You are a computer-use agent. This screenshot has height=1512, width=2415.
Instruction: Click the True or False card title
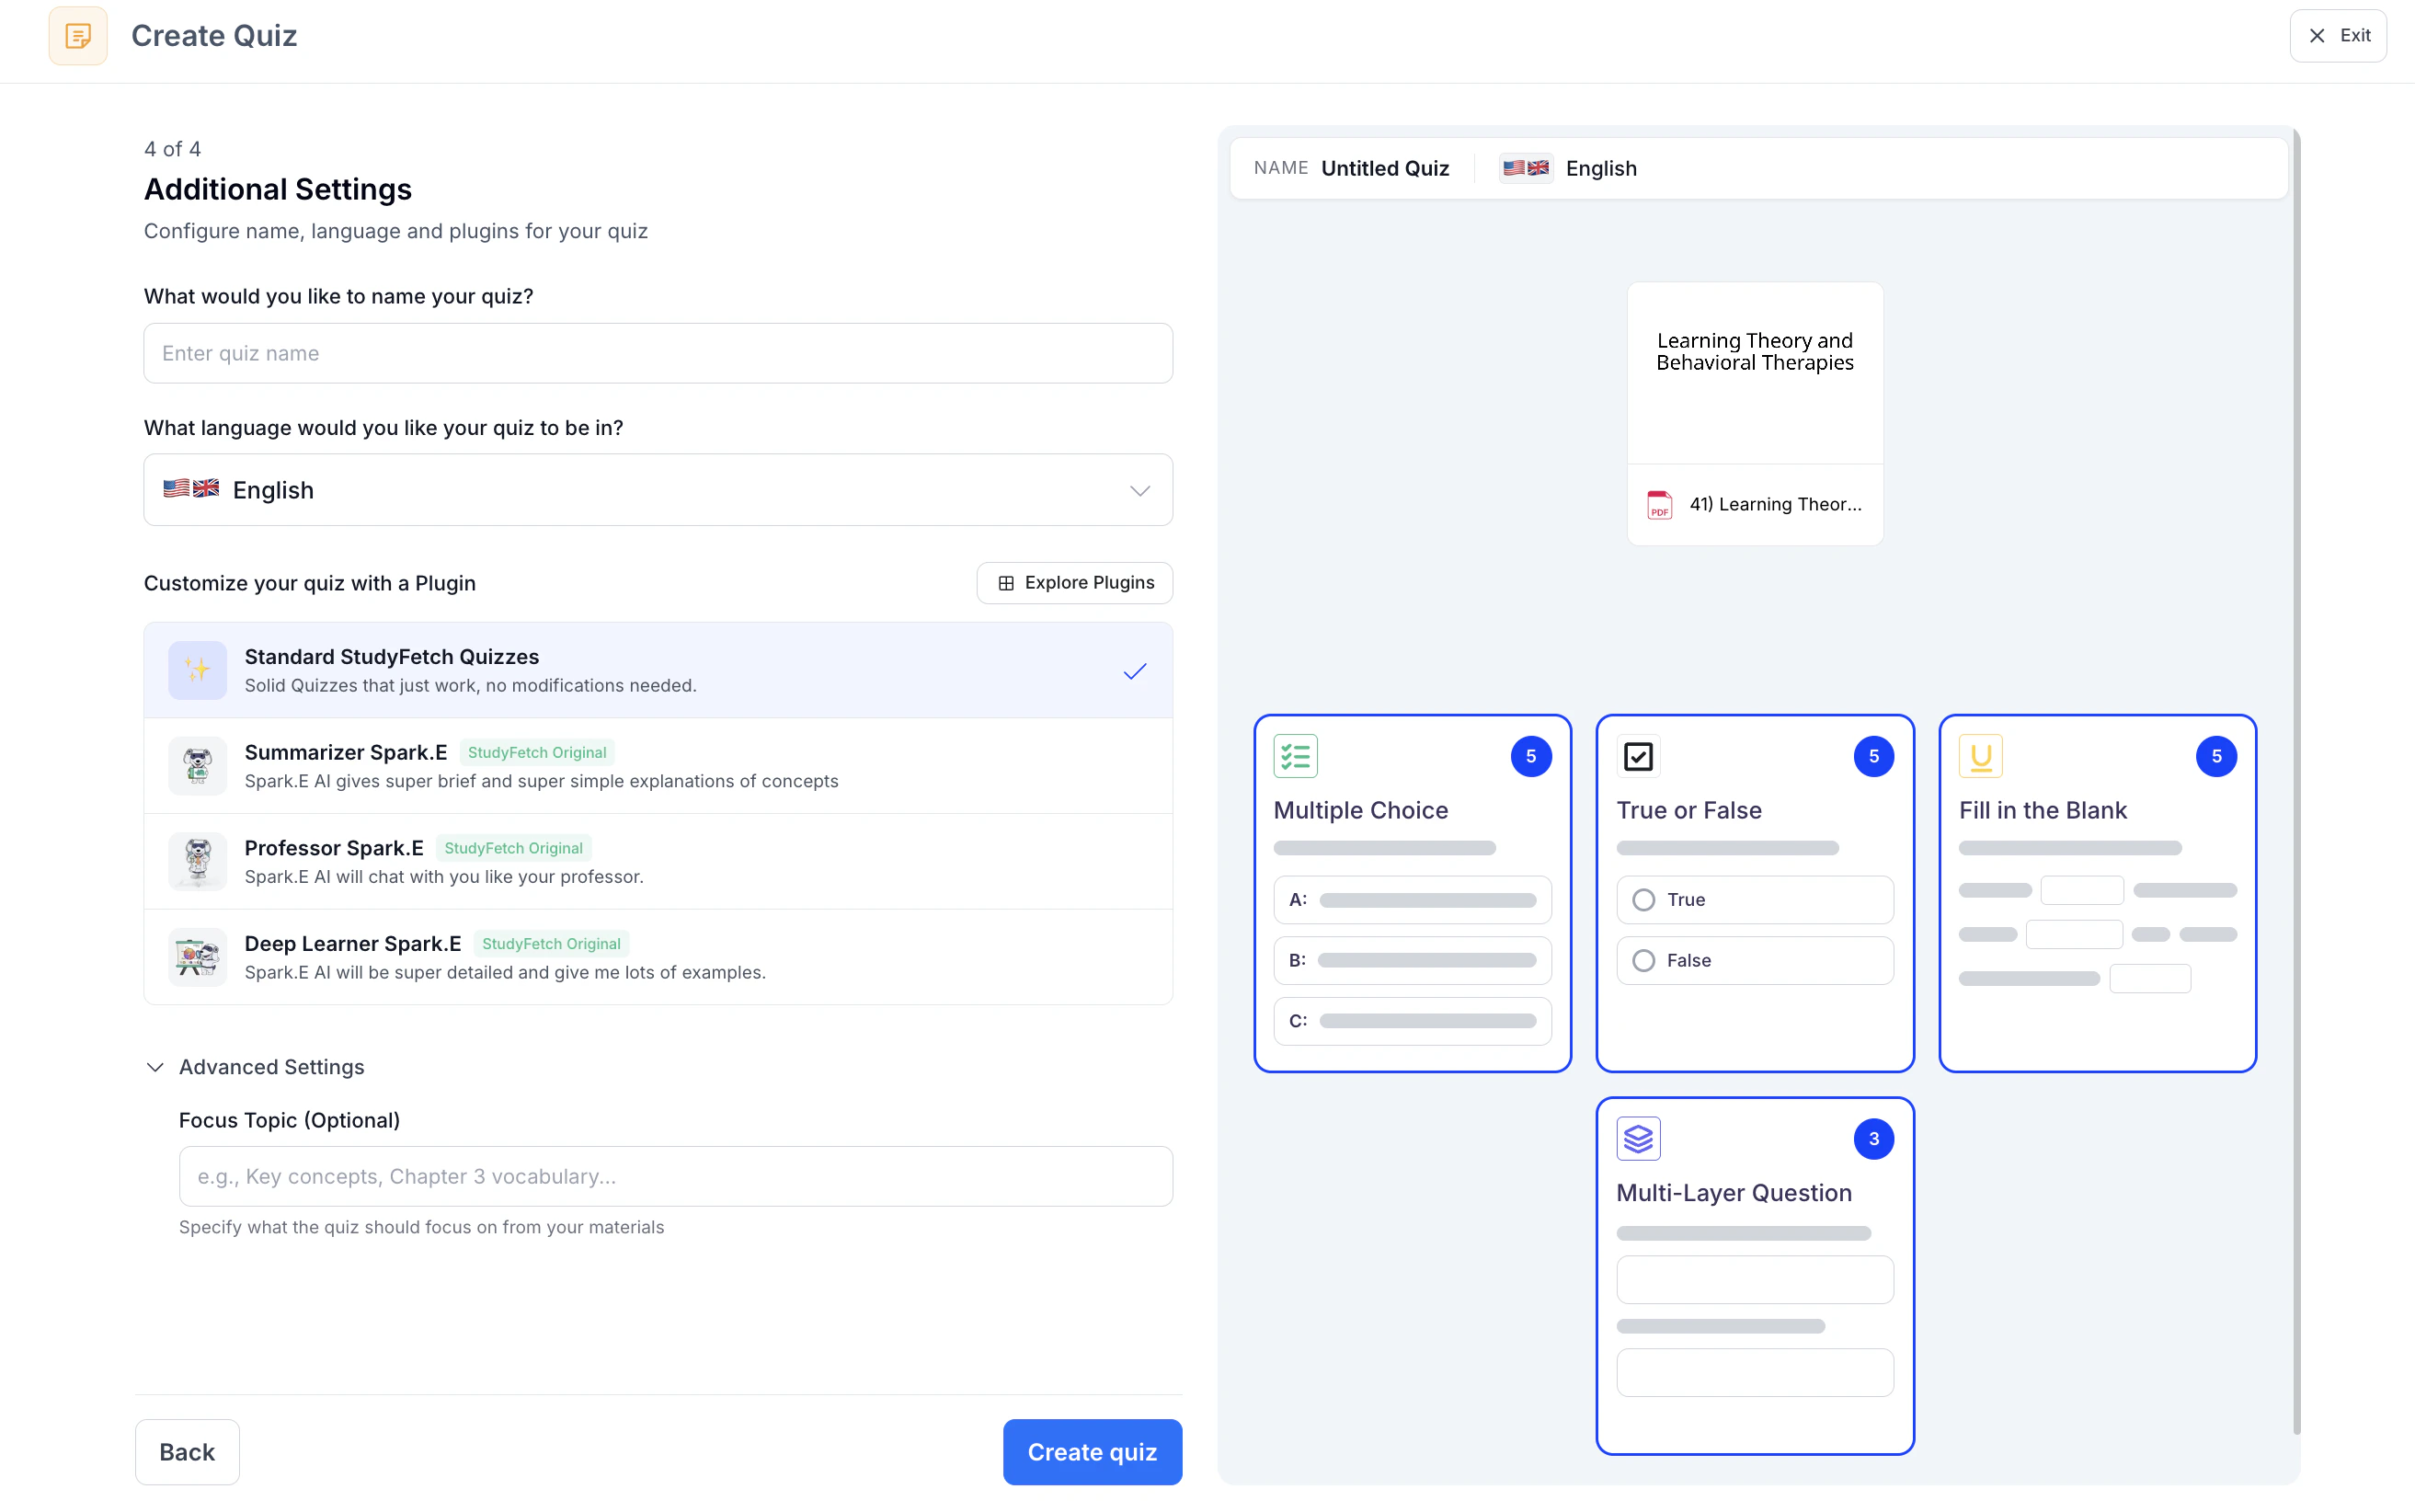1689,810
